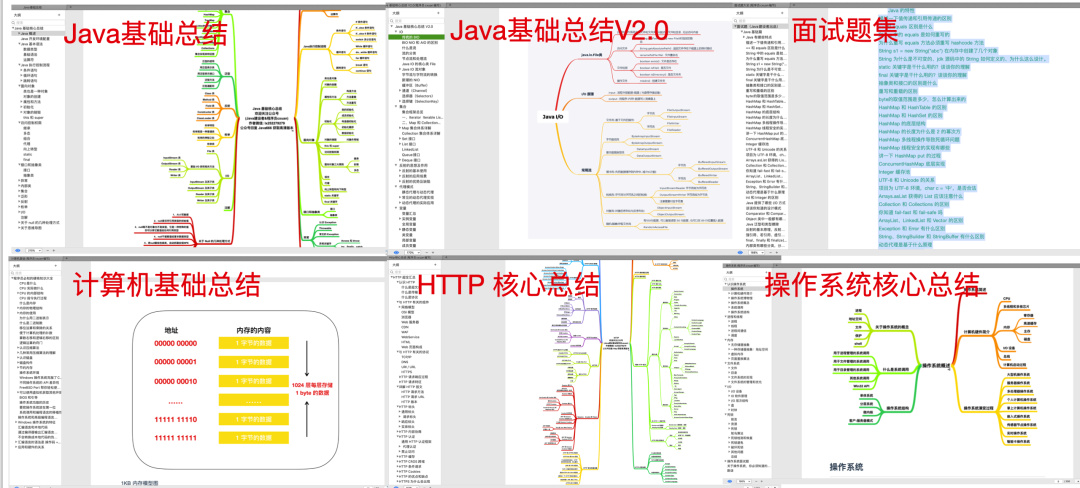Open zoom percentage dropdown in Java基础总结V2.0 window
1080x488 pixels.
point(413,253)
